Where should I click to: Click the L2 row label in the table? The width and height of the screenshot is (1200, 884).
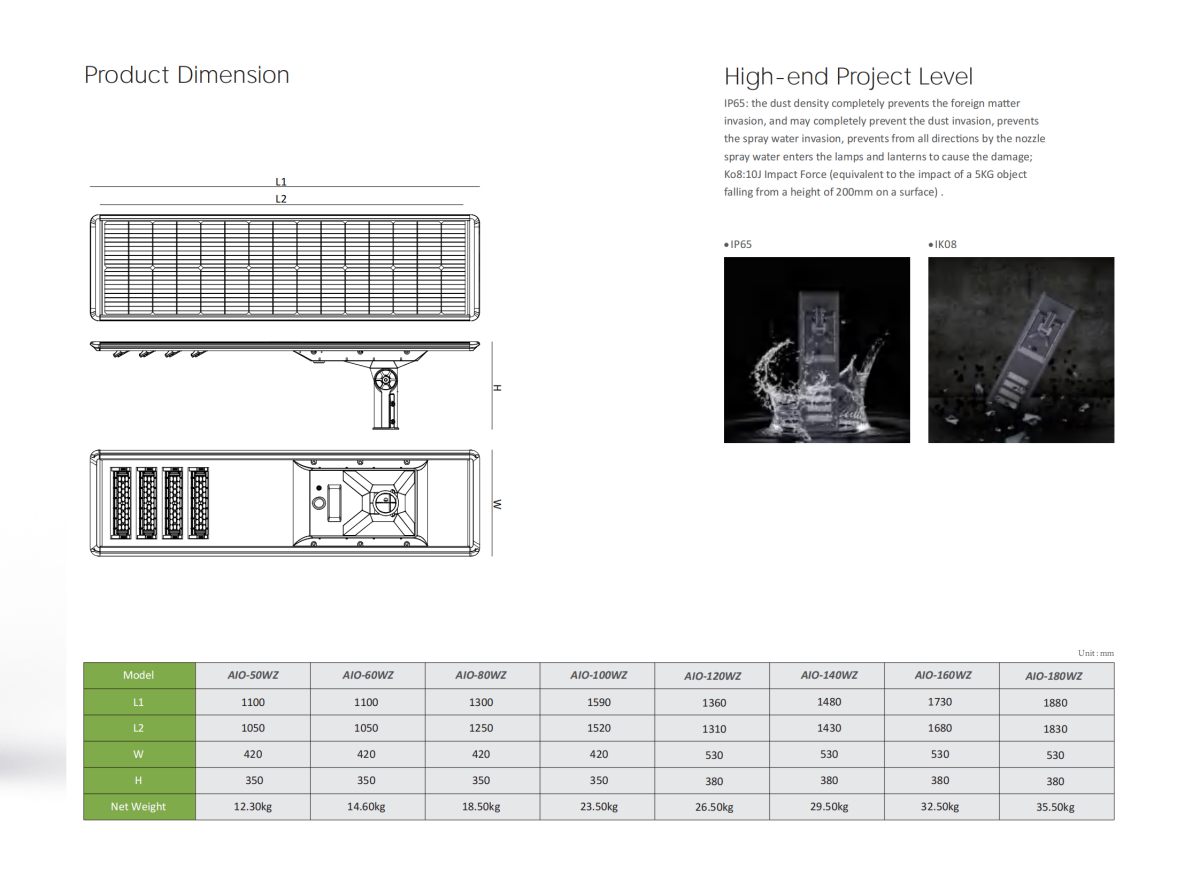[x=139, y=728]
